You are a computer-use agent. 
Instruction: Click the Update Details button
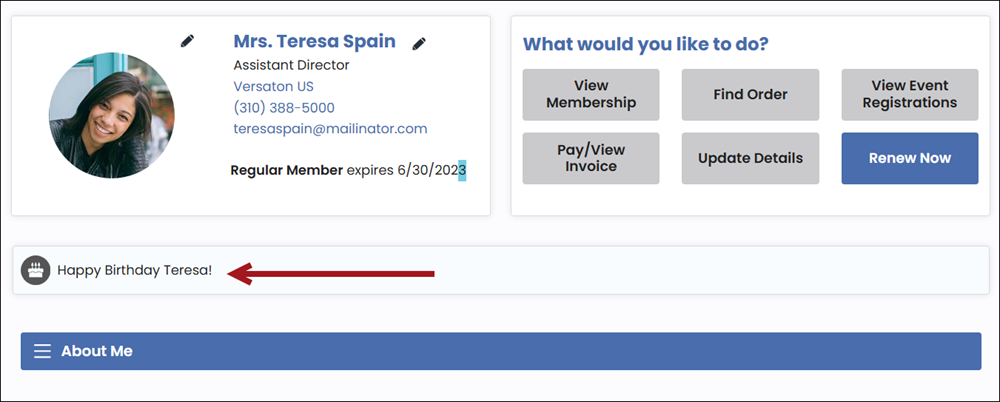(750, 158)
